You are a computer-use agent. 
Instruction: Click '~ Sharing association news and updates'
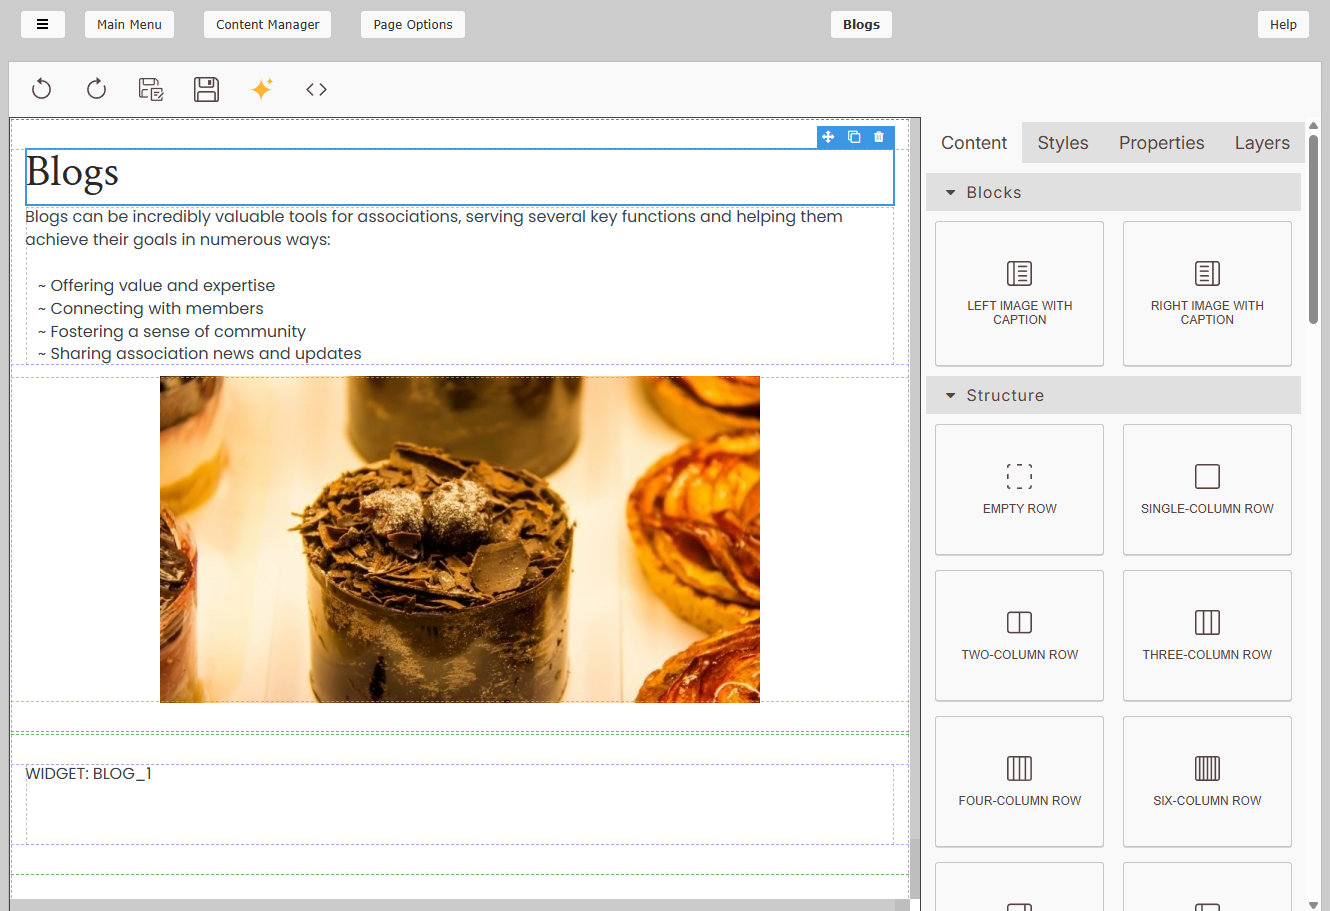tap(200, 353)
